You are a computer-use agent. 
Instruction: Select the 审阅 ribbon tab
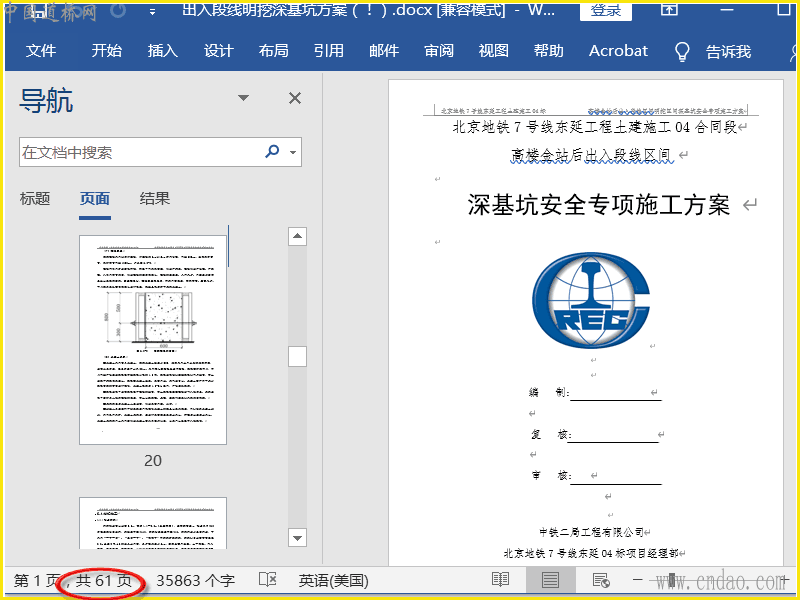coord(439,51)
